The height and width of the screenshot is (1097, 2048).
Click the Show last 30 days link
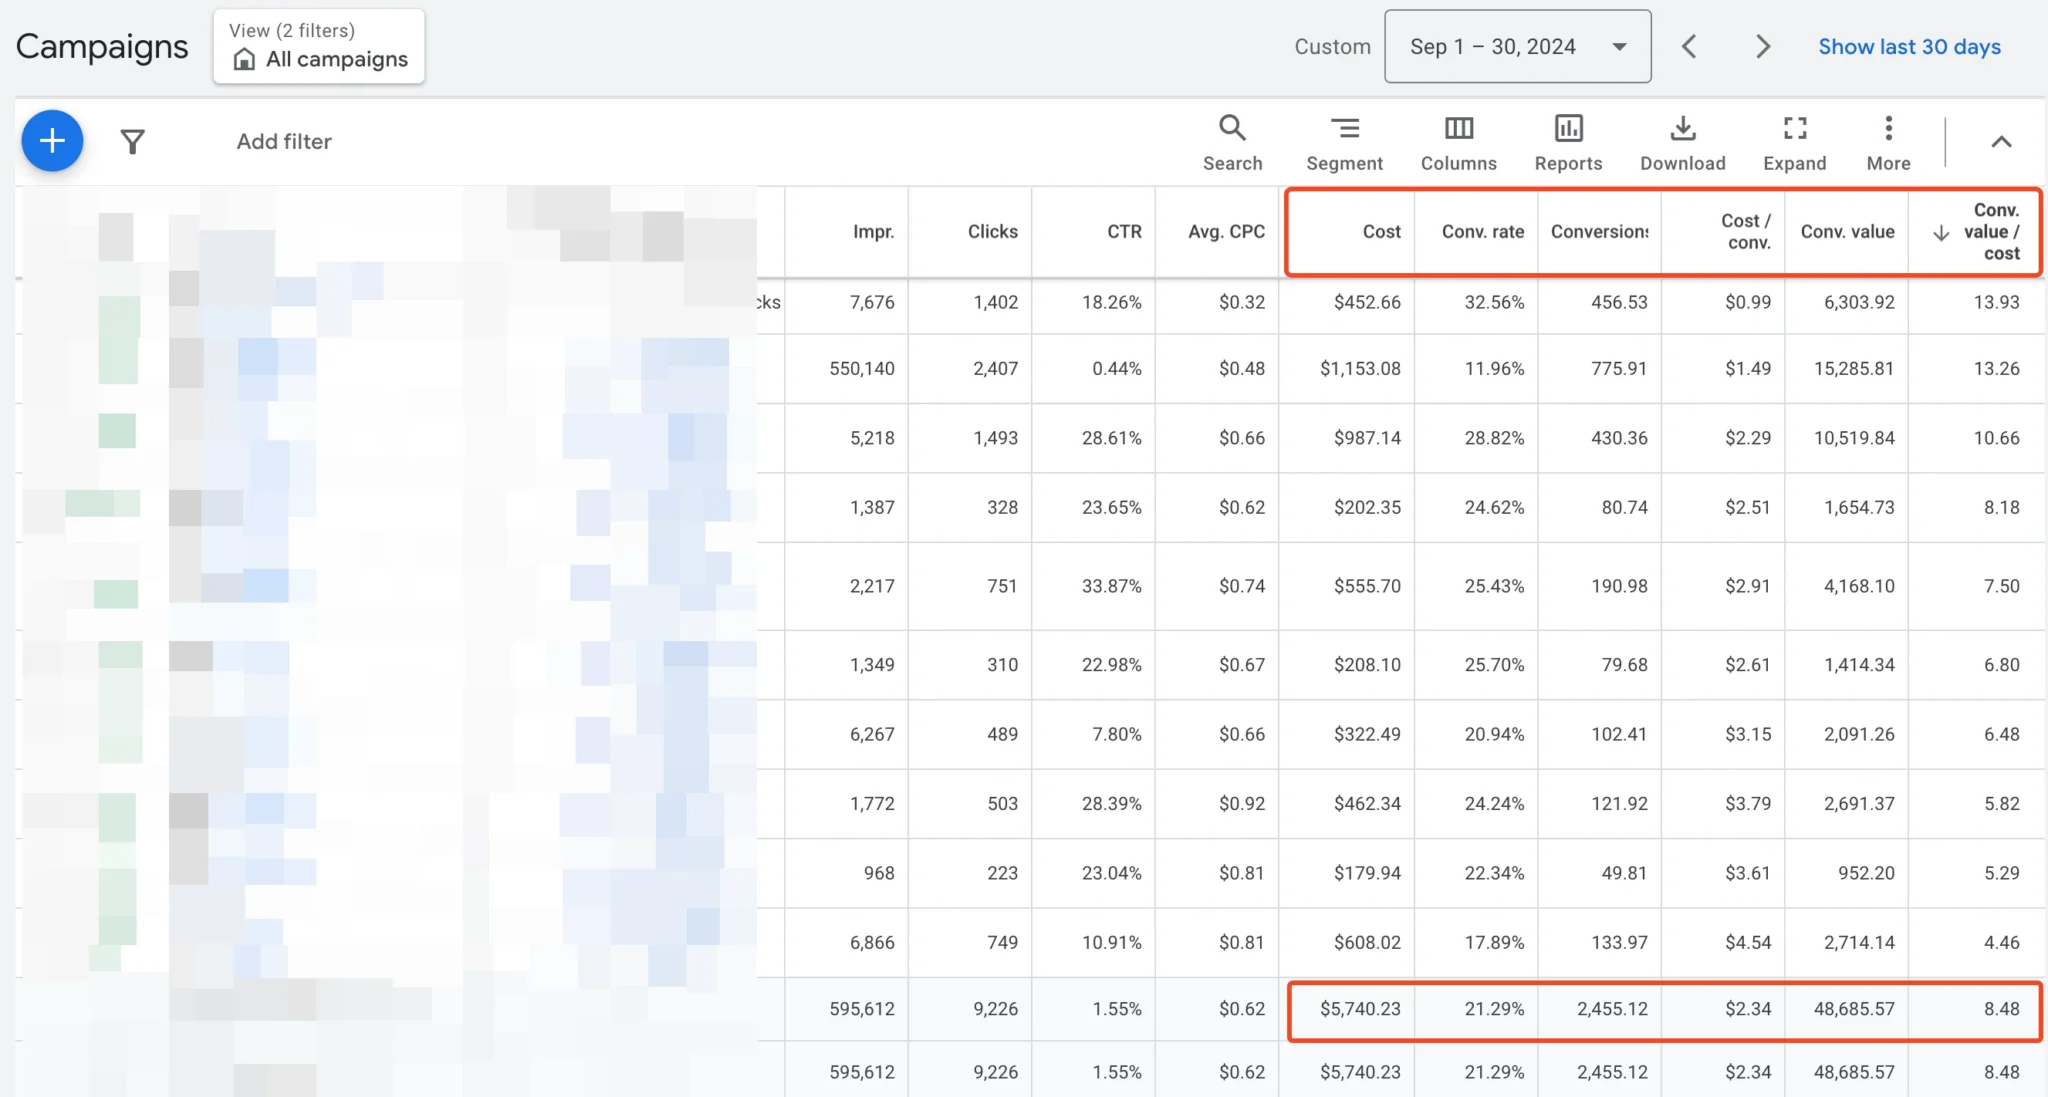(1909, 47)
